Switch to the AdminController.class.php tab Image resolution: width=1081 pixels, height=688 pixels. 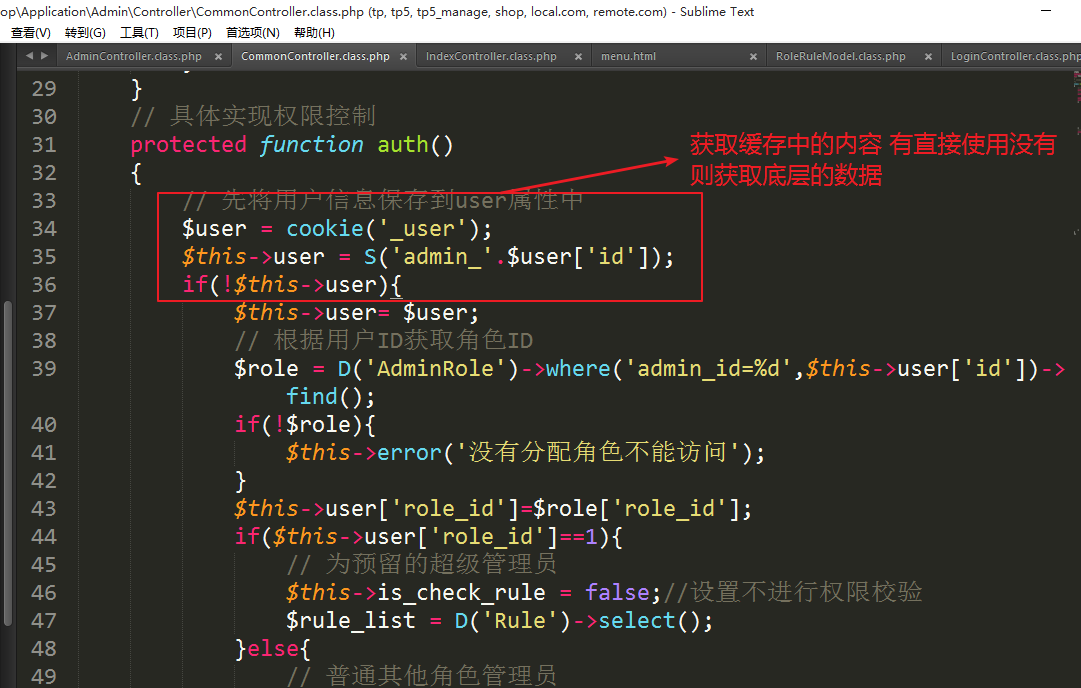point(133,57)
